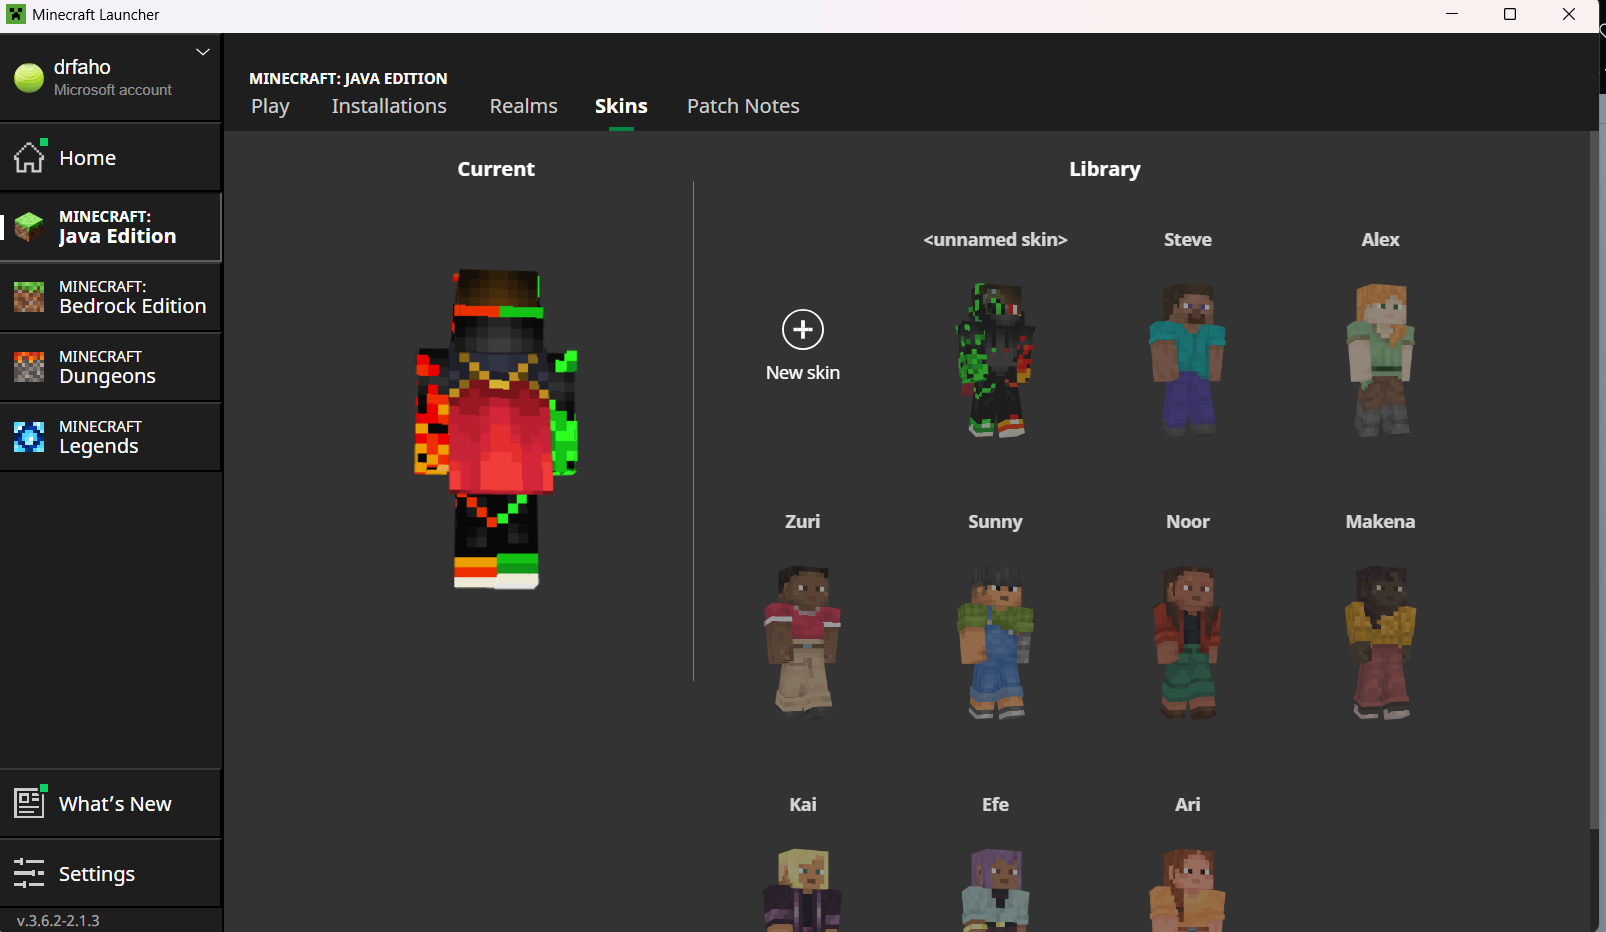Screen dimensions: 1606x932
Task: Select Minecraft: Java Edition in sidebar
Action: [110, 227]
